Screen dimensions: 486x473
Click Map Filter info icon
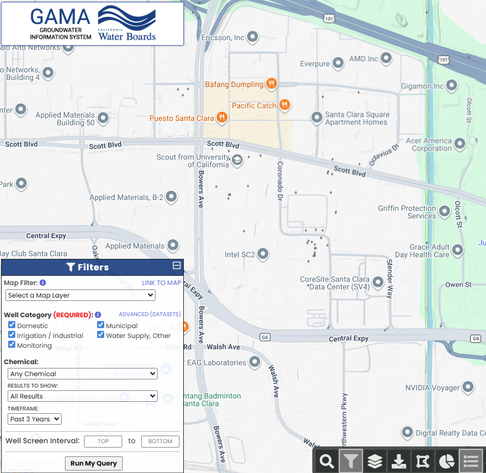43,283
